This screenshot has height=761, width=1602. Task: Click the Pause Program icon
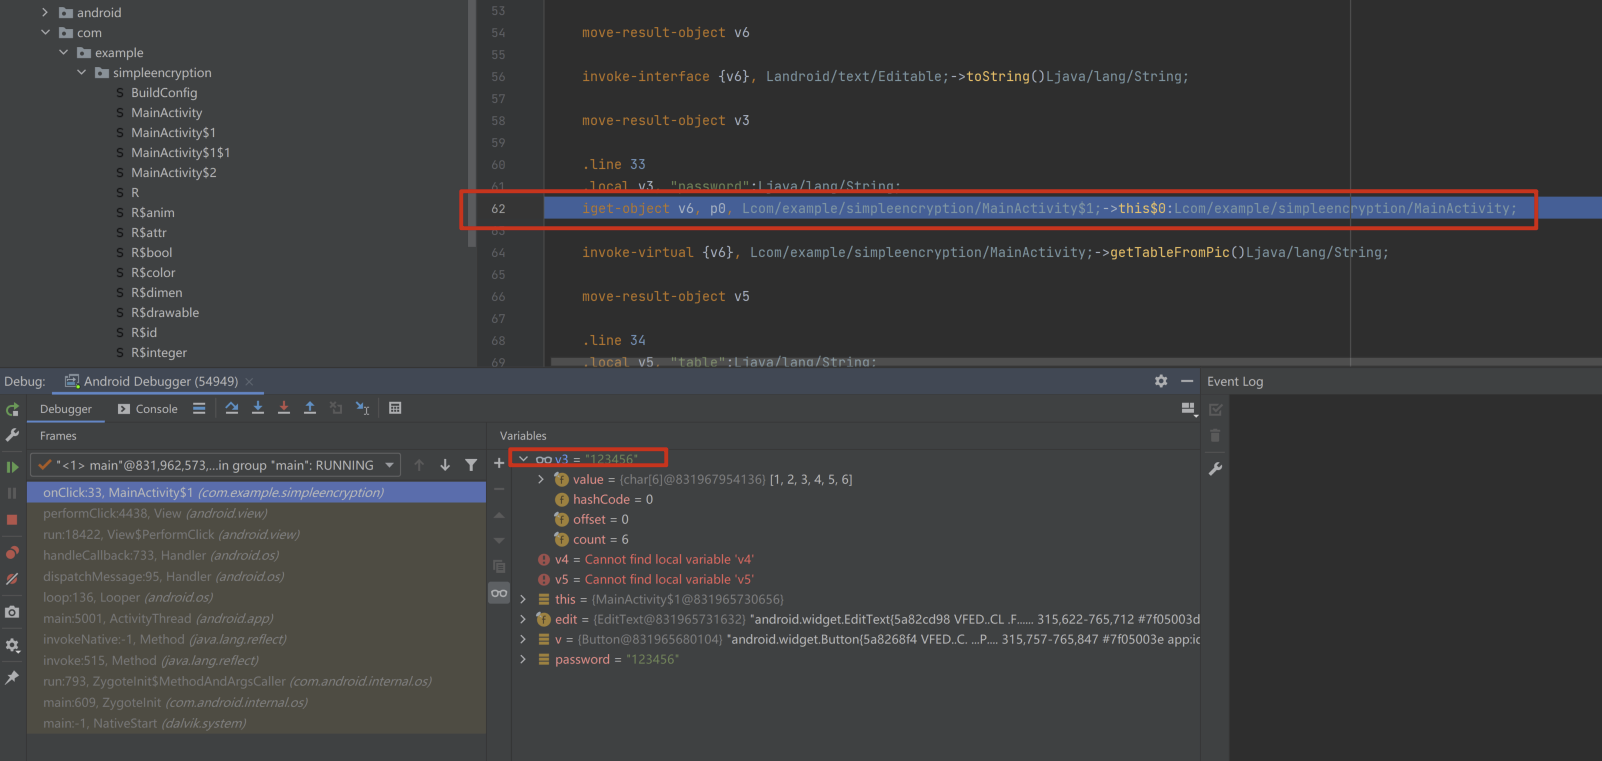click(x=12, y=493)
